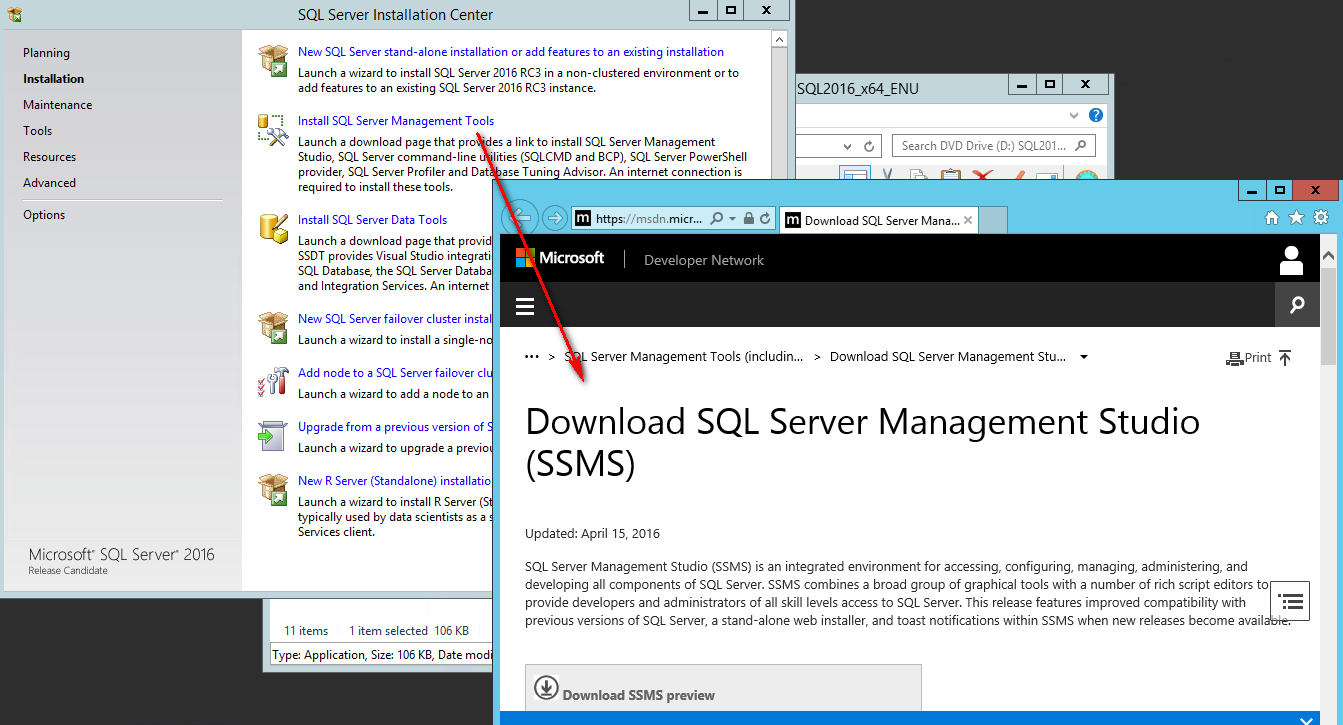The height and width of the screenshot is (725, 1343).
Task: Dismiss the blue notification bar
Action: coord(1306,719)
